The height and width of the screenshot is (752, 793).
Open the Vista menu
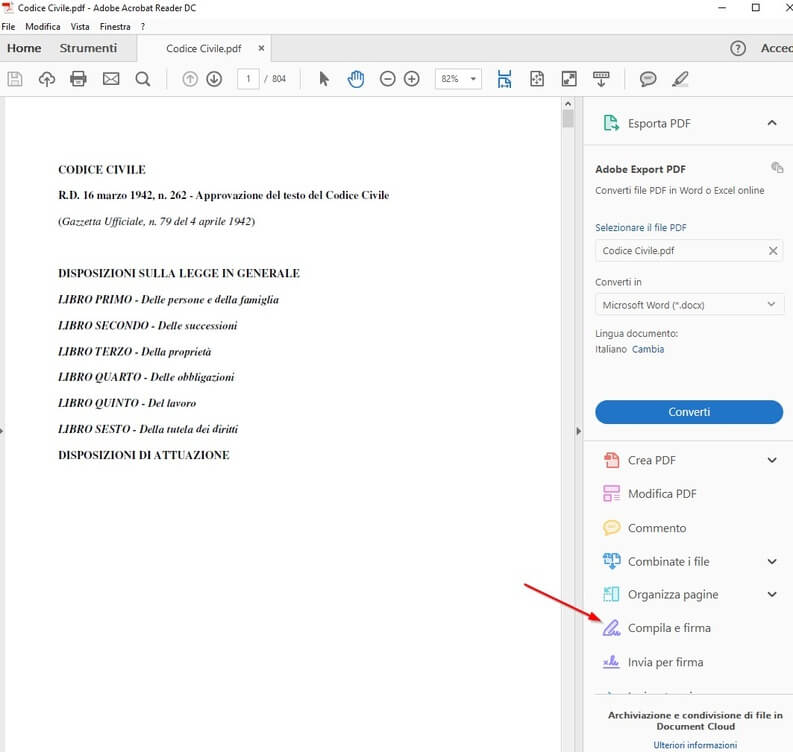80,27
